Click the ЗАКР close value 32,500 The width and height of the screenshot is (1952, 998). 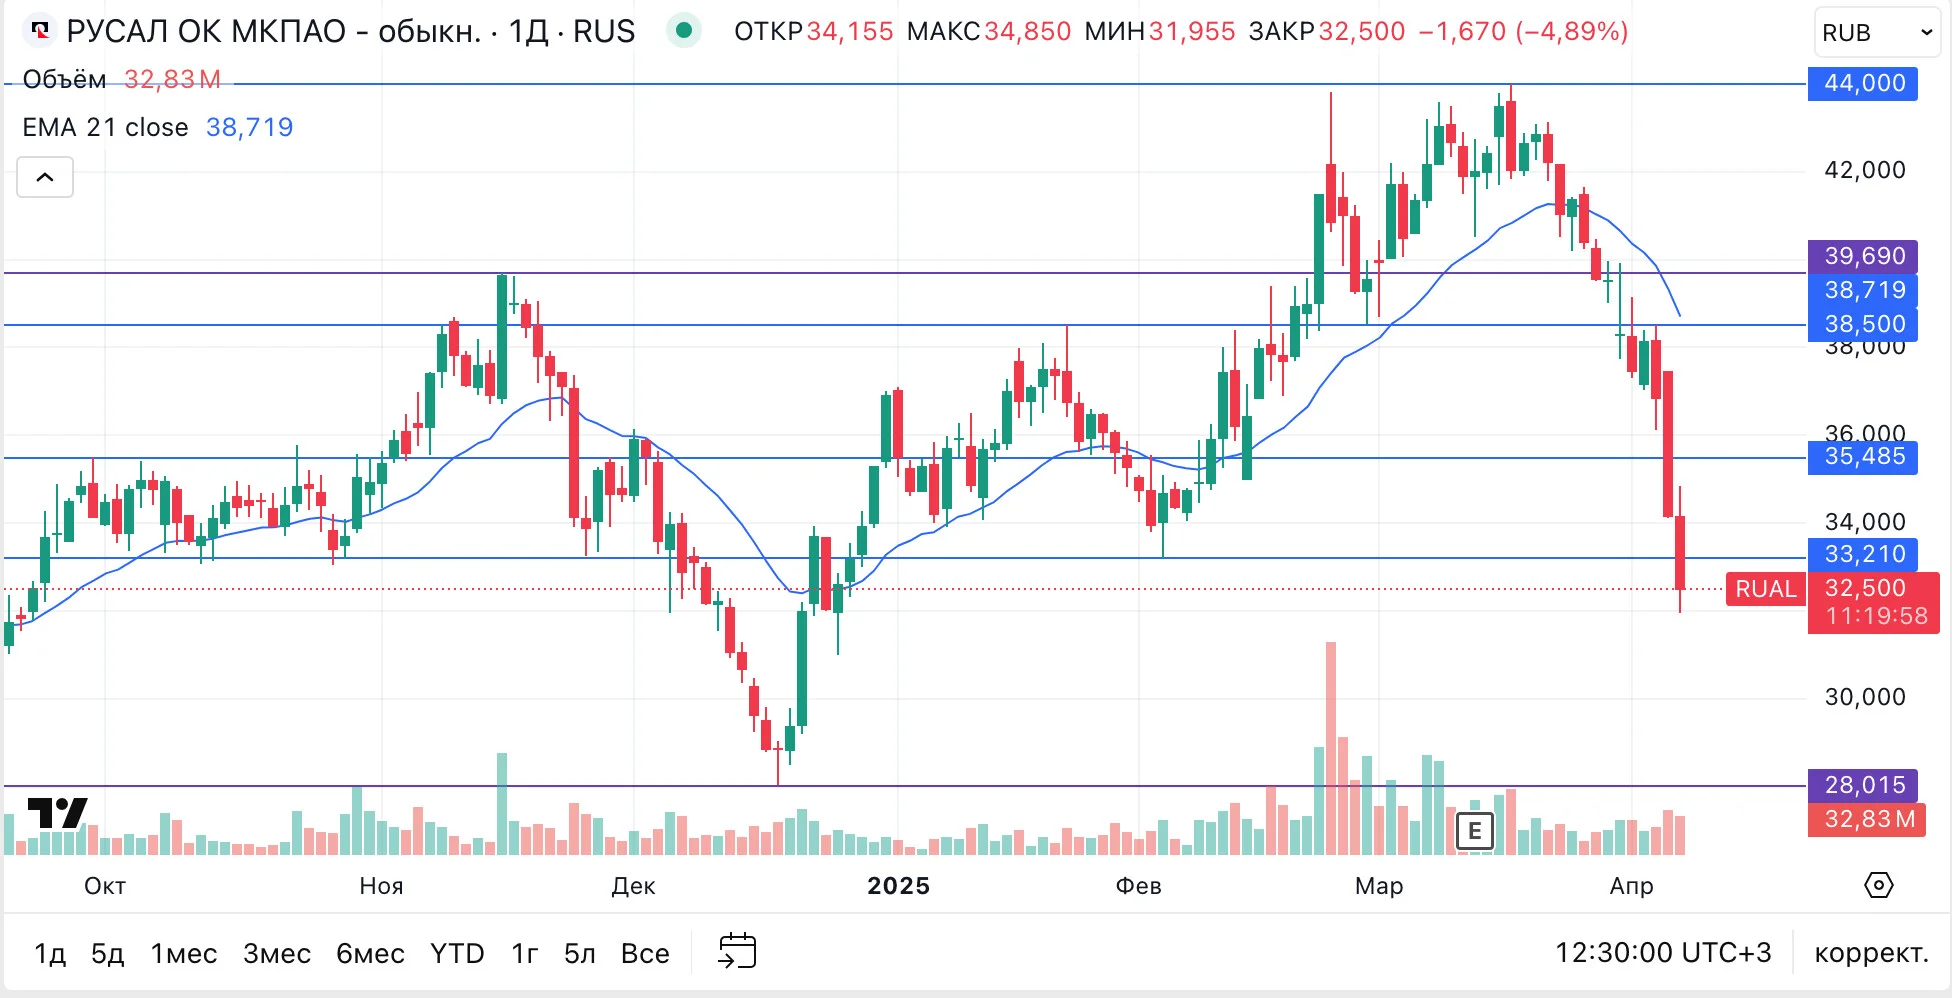click(x=1362, y=31)
